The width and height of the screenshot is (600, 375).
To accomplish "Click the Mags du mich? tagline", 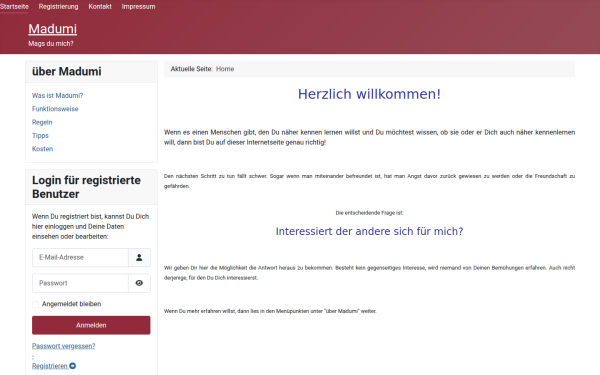I will (51, 44).
